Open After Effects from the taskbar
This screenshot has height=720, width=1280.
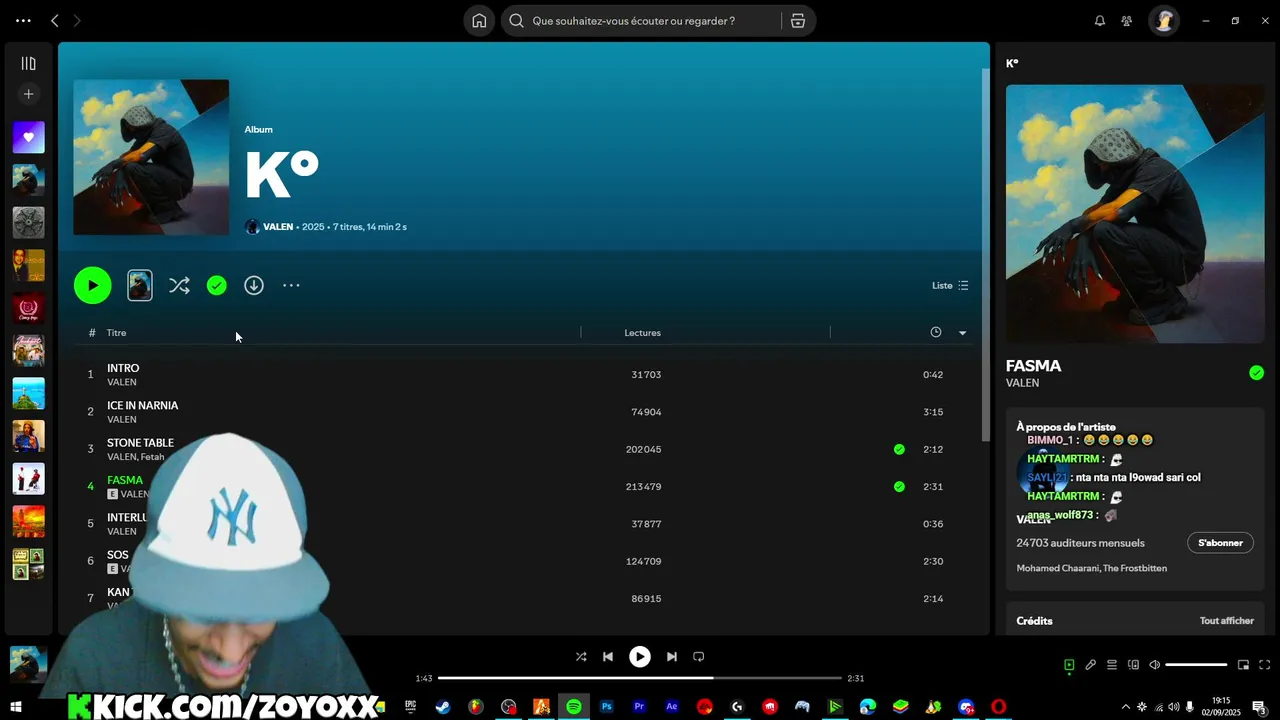(672, 707)
